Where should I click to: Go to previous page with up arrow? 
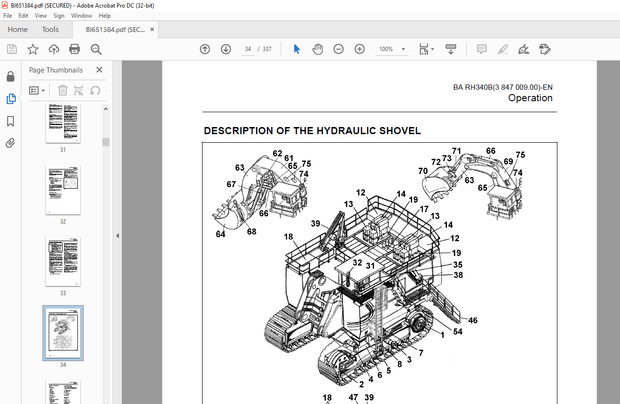(x=205, y=49)
